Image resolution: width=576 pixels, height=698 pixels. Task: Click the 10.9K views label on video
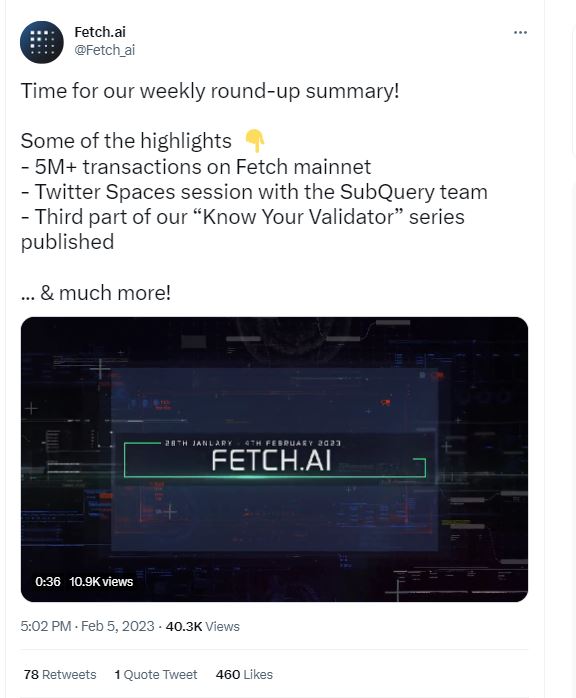[x=101, y=581]
